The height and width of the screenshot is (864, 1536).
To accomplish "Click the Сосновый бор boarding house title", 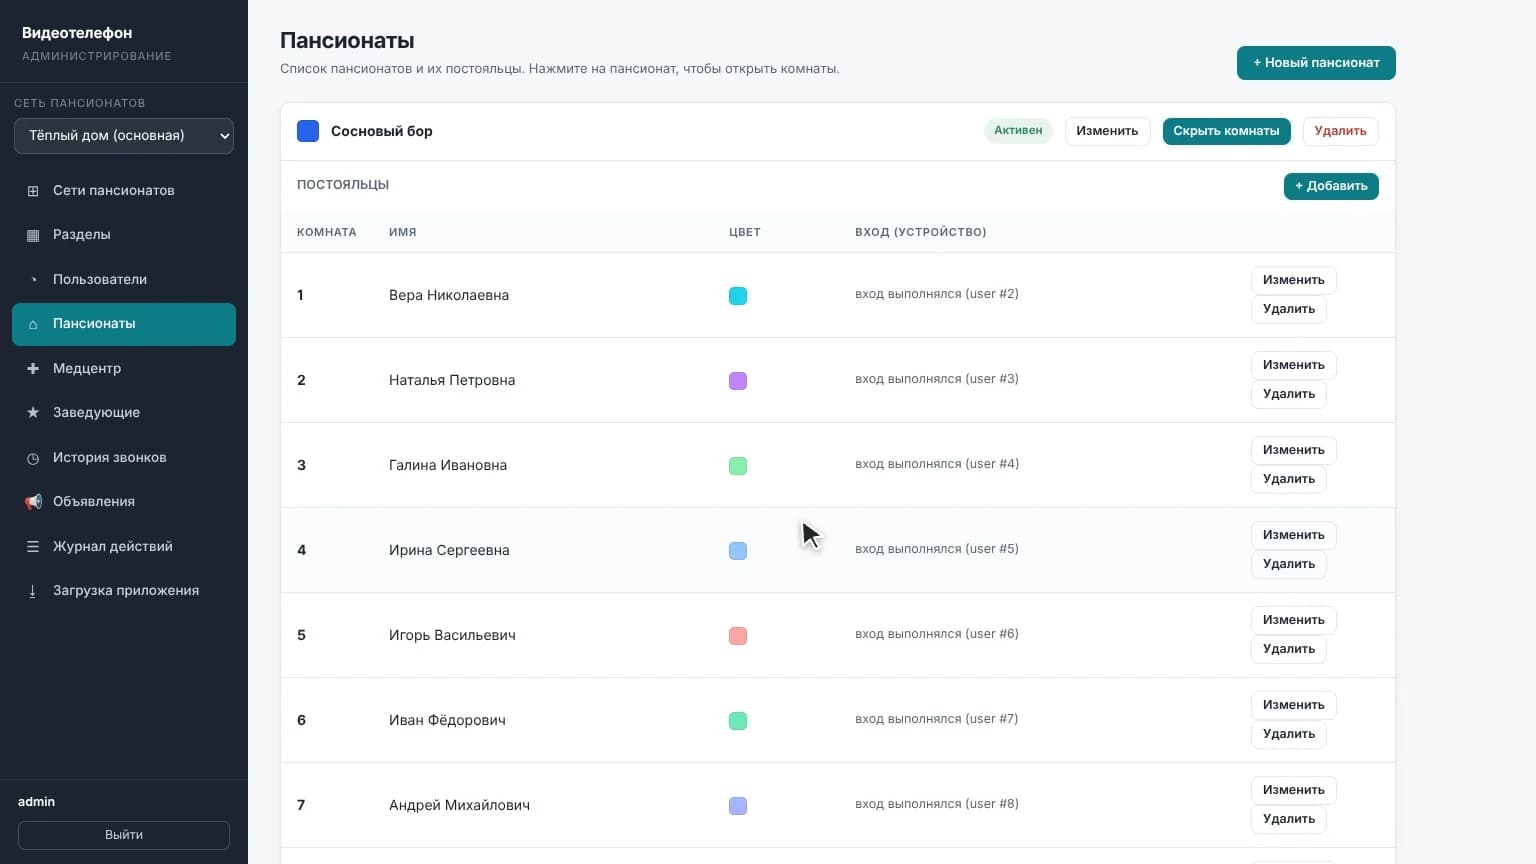I will pos(382,131).
